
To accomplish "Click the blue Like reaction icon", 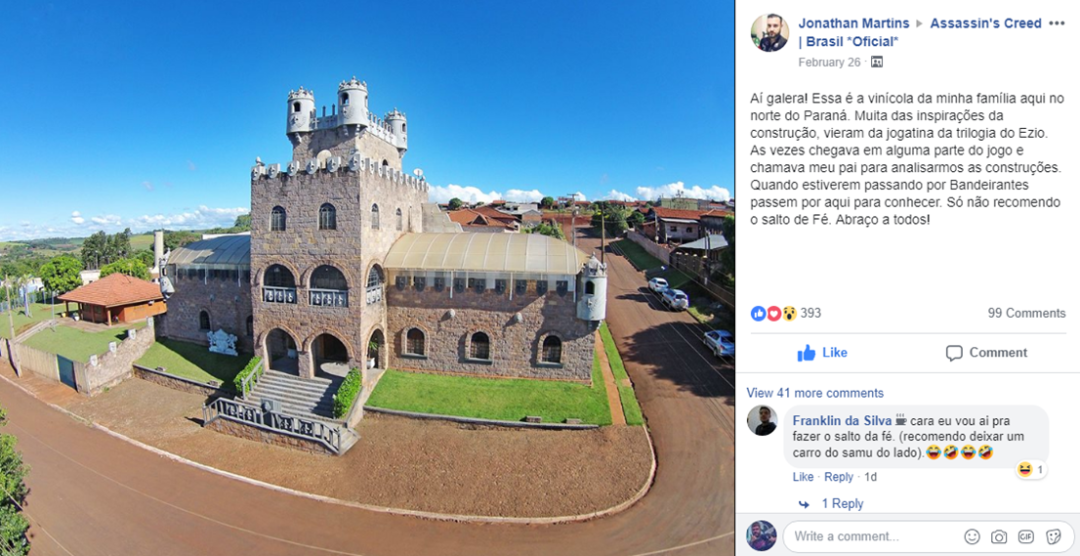I will point(758,313).
